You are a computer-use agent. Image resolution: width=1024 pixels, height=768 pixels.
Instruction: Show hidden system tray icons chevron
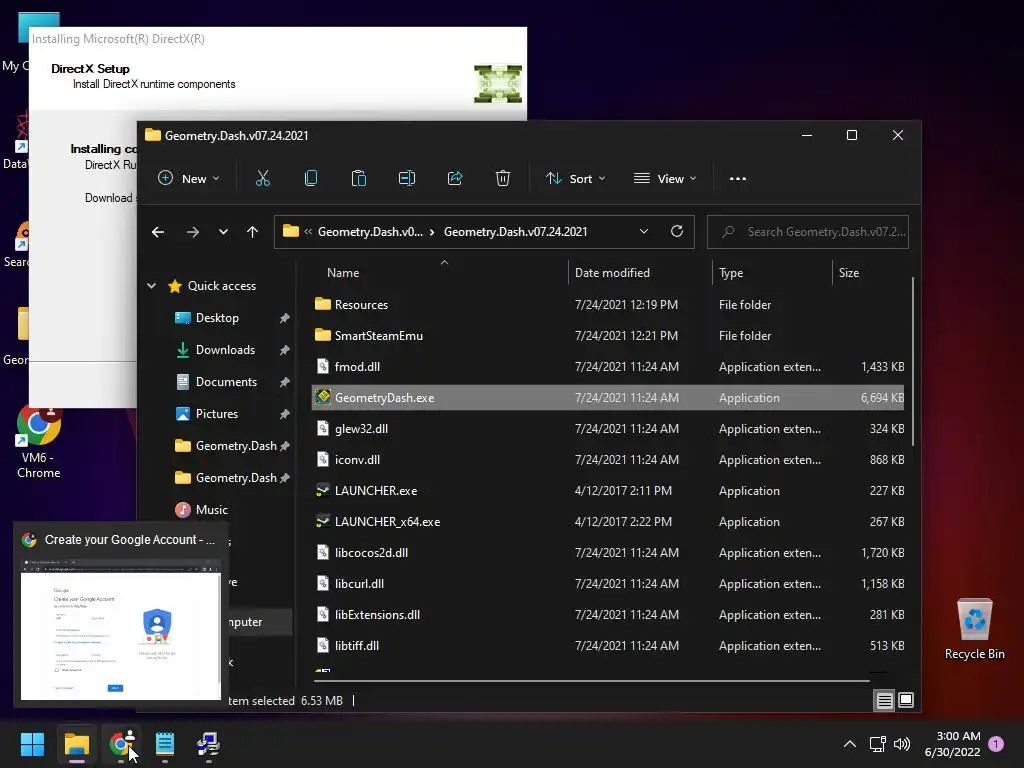850,744
